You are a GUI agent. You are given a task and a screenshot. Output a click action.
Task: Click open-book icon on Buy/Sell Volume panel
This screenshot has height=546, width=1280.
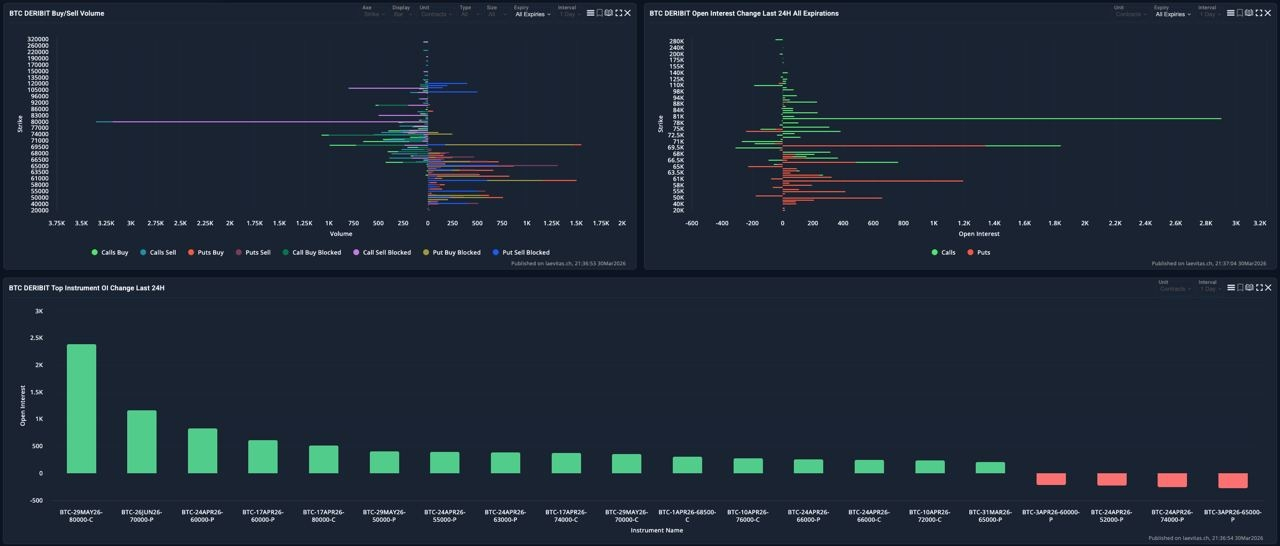tap(609, 13)
